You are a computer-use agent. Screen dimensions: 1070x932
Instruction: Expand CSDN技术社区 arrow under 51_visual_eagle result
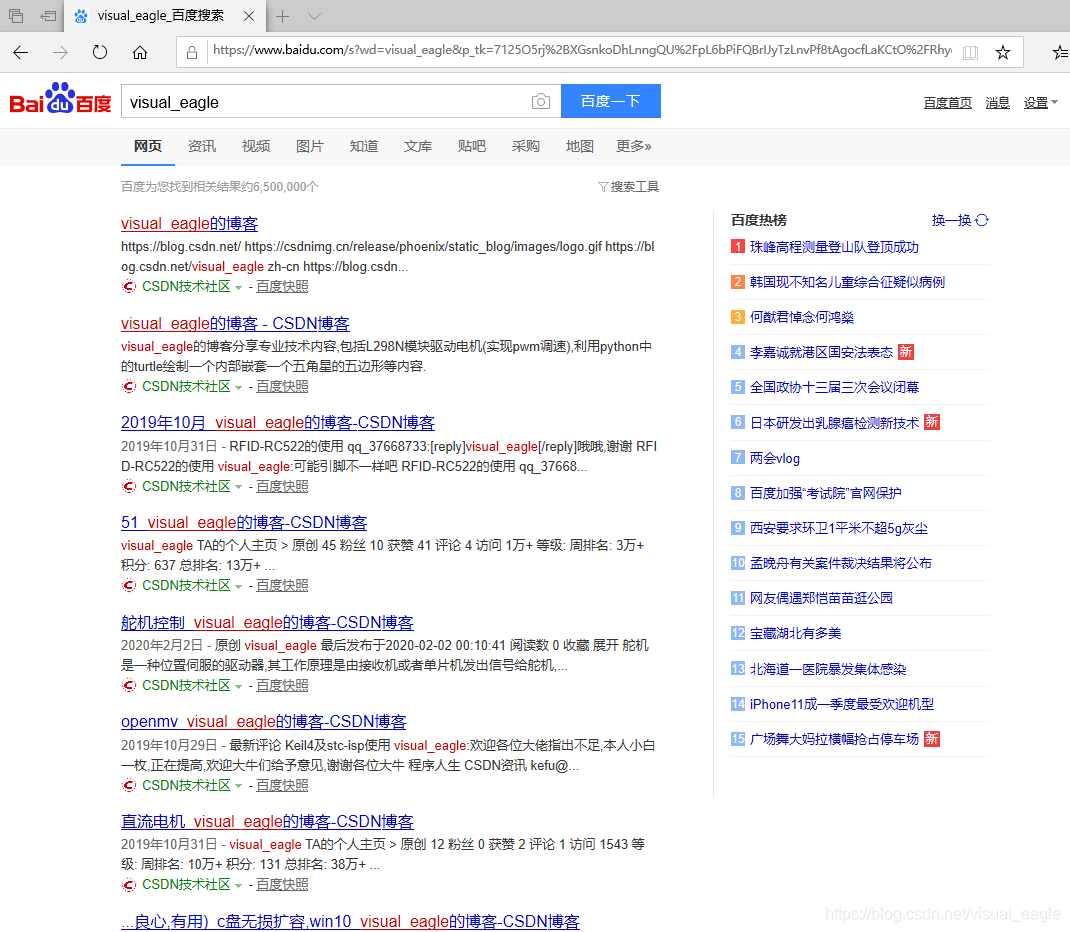pos(238,587)
